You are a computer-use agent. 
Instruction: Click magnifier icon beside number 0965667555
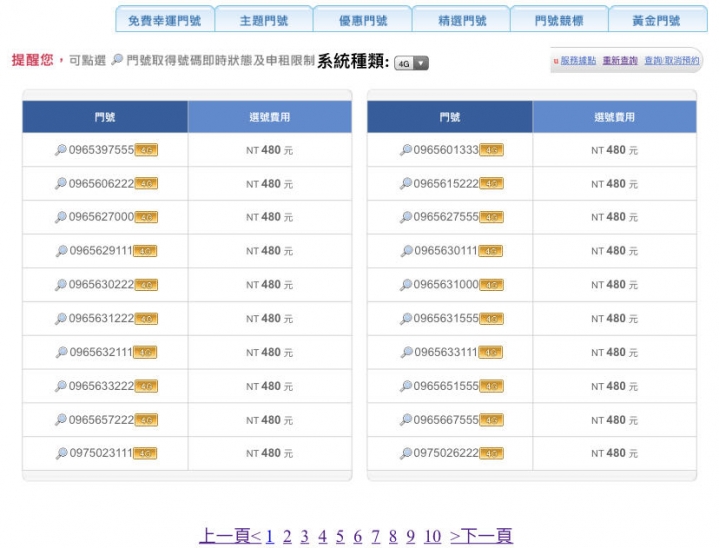tap(406, 419)
